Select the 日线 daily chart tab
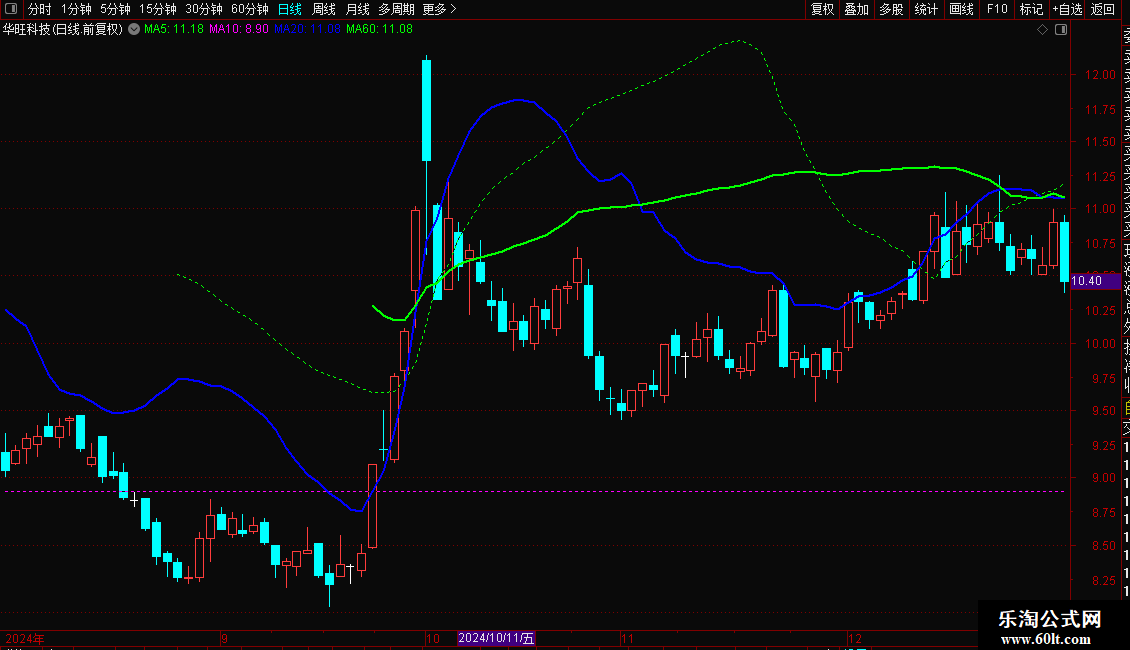The height and width of the screenshot is (650, 1130). 290,9
